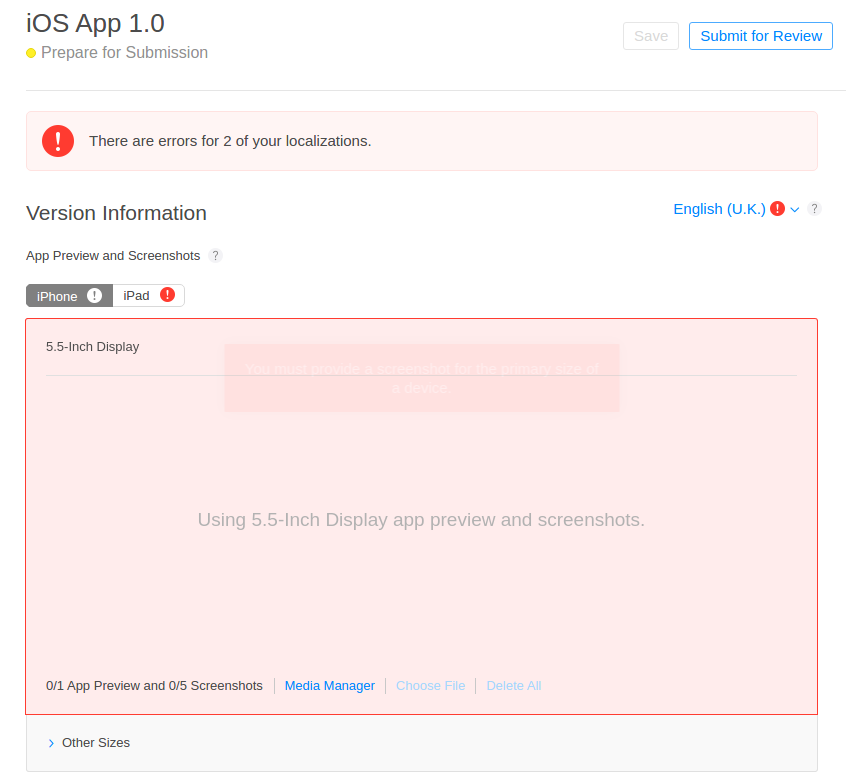Viewport: 846px width, 781px height.
Task: Click the Choose File link
Action: [431, 686]
